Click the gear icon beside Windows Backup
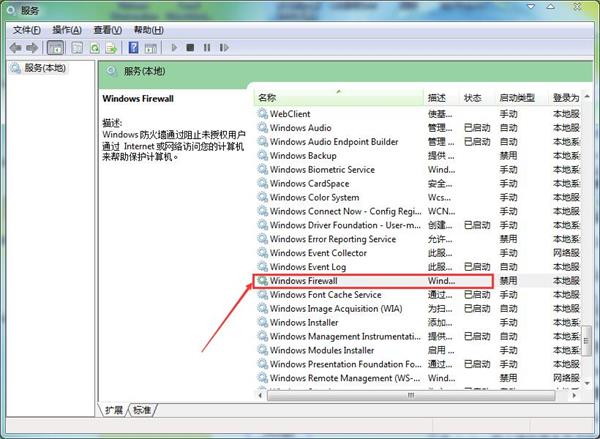 [262, 155]
